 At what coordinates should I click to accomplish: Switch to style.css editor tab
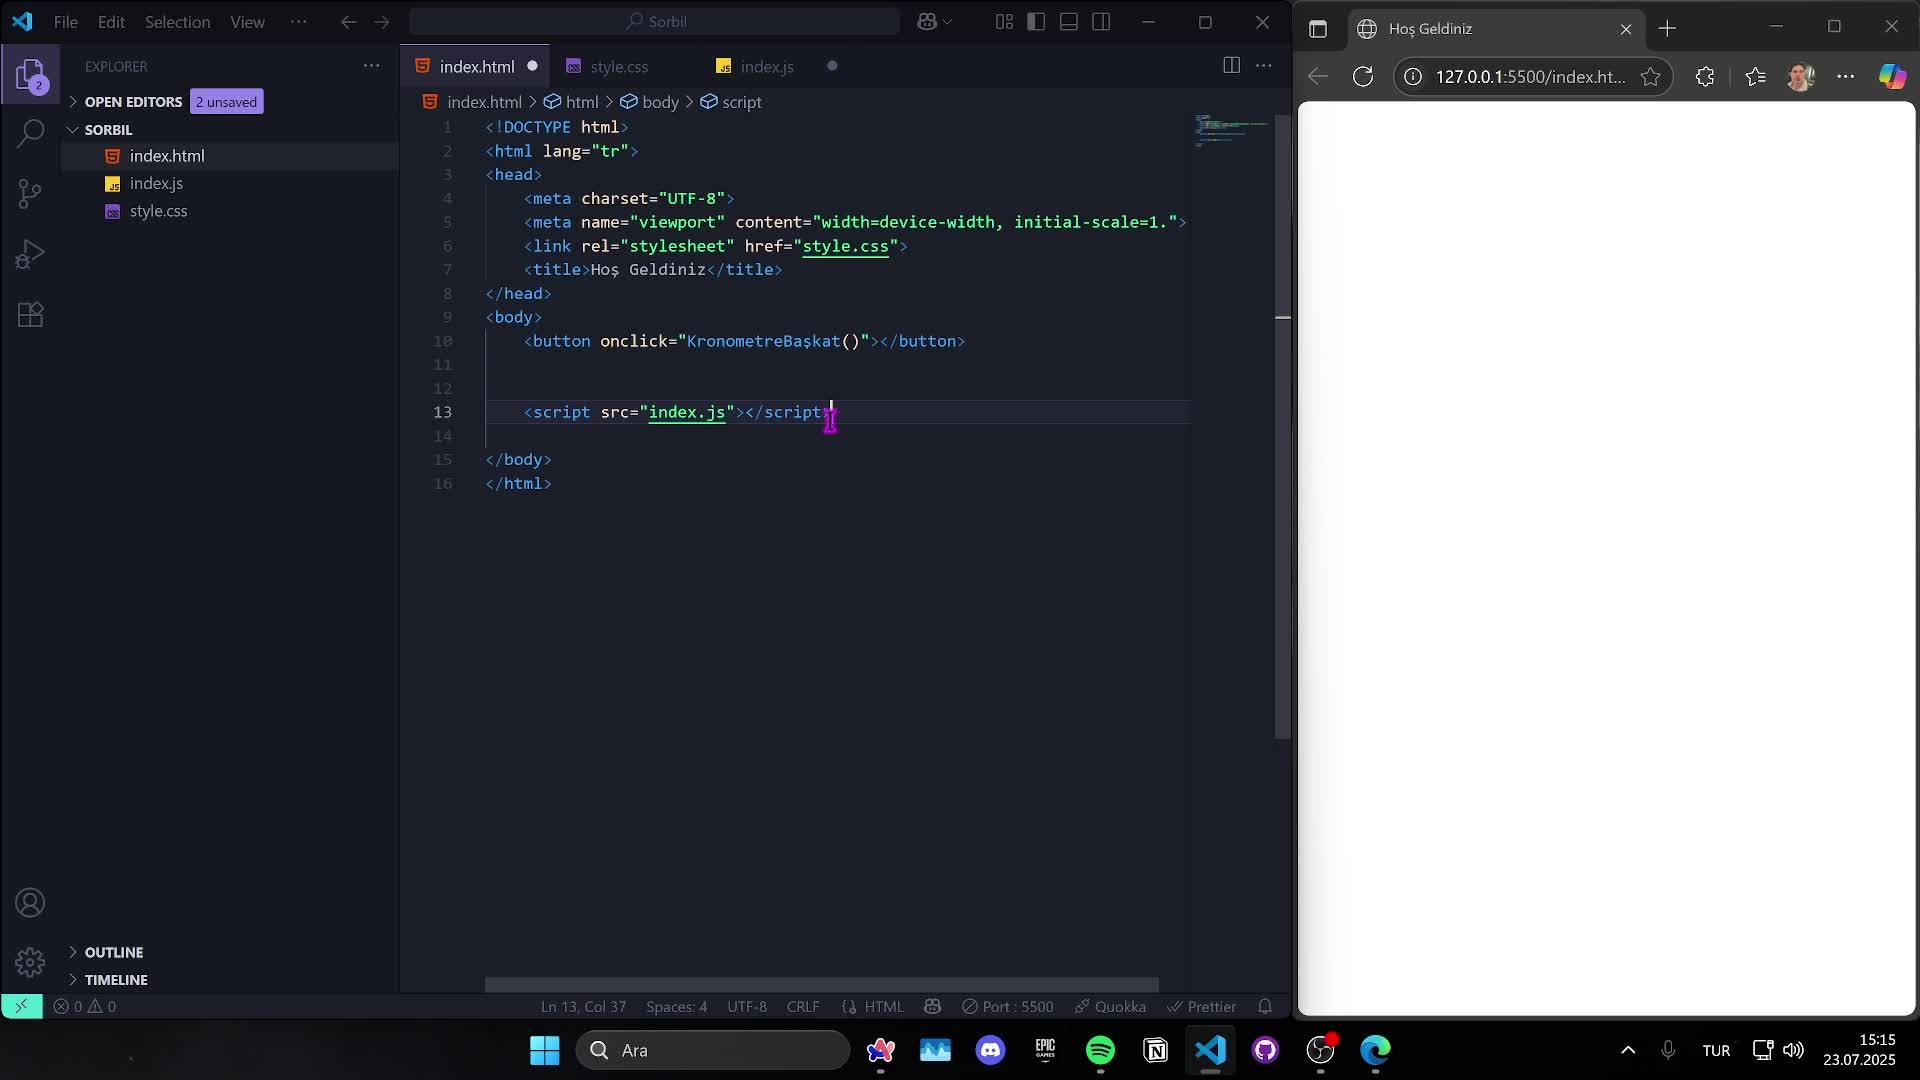[618, 67]
